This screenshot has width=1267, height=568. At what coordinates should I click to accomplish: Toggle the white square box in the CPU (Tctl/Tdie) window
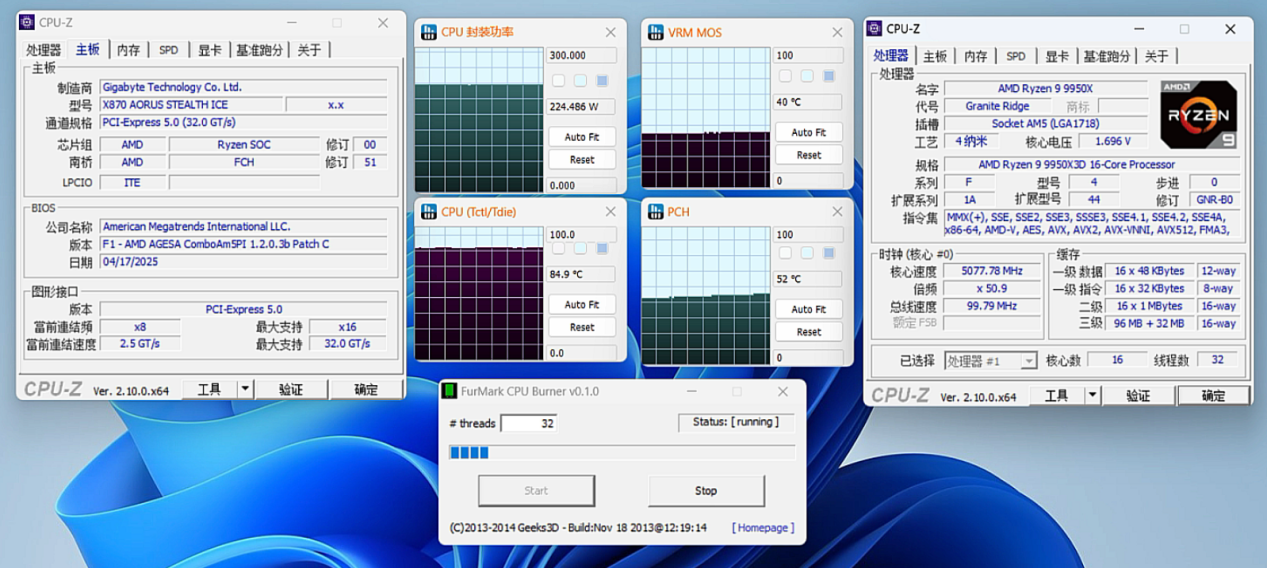558,249
